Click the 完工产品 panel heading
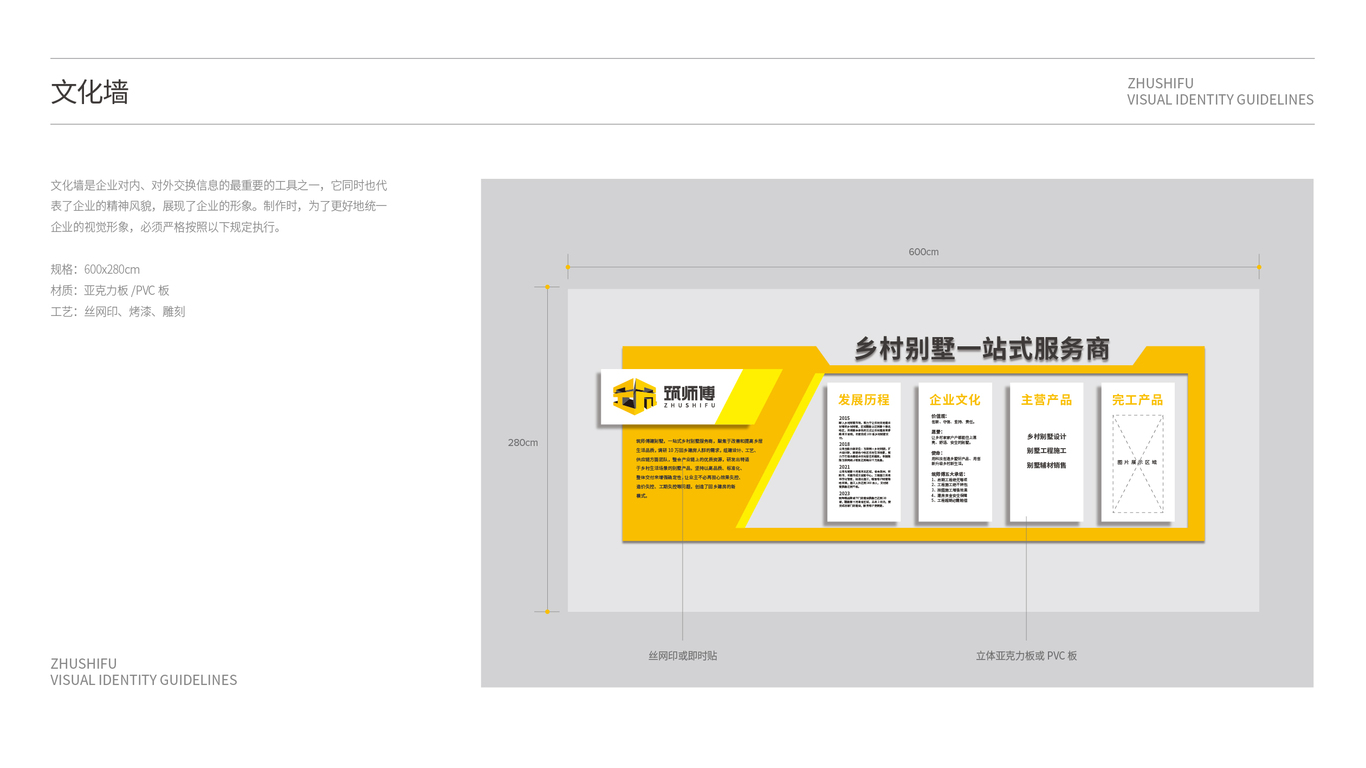 pos(1137,399)
